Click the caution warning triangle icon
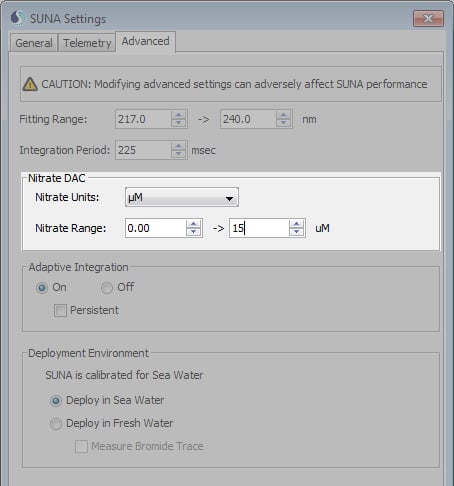The width and height of the screenshot is (454, 486). [30, 84]
